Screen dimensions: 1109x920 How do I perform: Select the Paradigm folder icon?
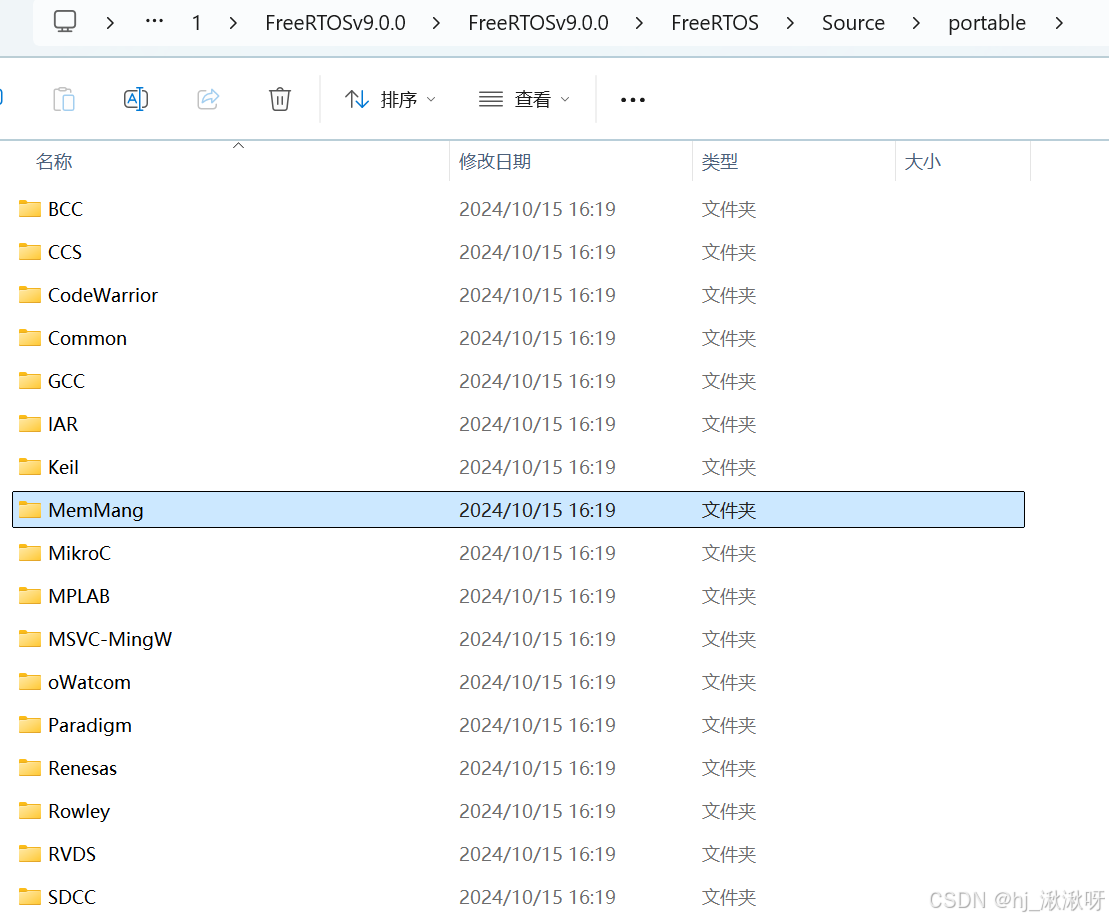point(30,725)
